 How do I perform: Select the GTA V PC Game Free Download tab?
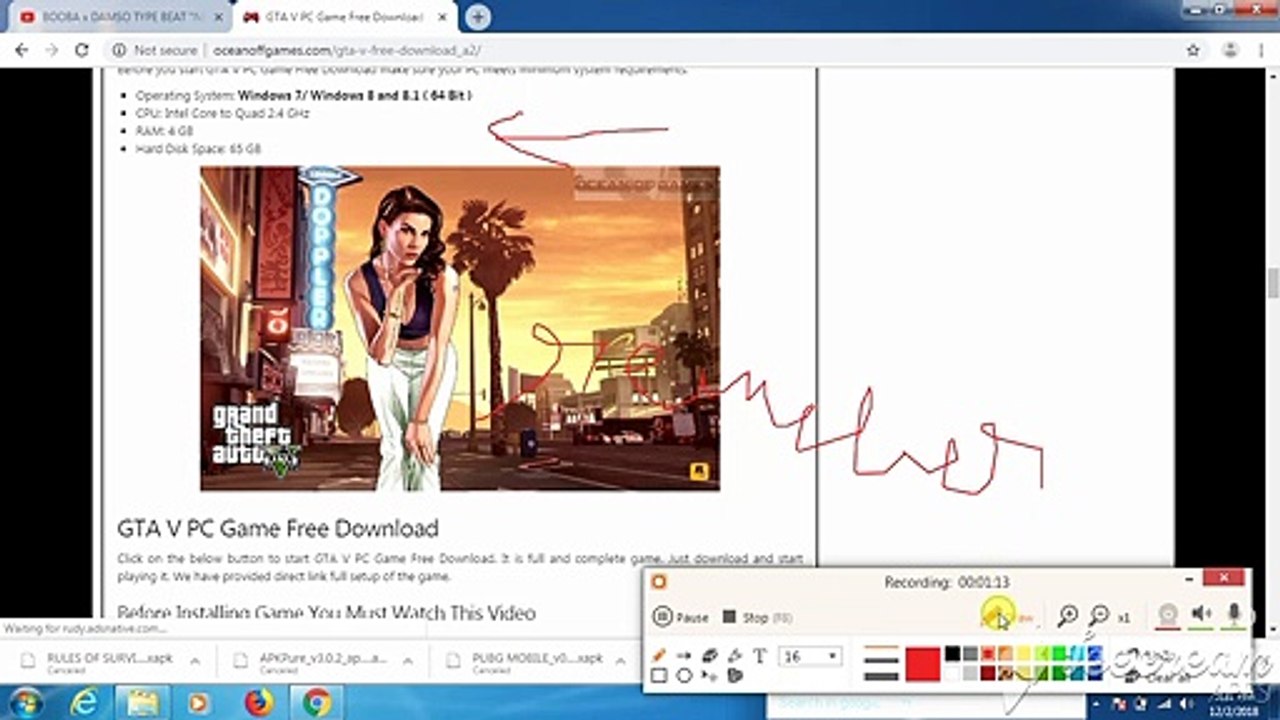pos(346,17)
